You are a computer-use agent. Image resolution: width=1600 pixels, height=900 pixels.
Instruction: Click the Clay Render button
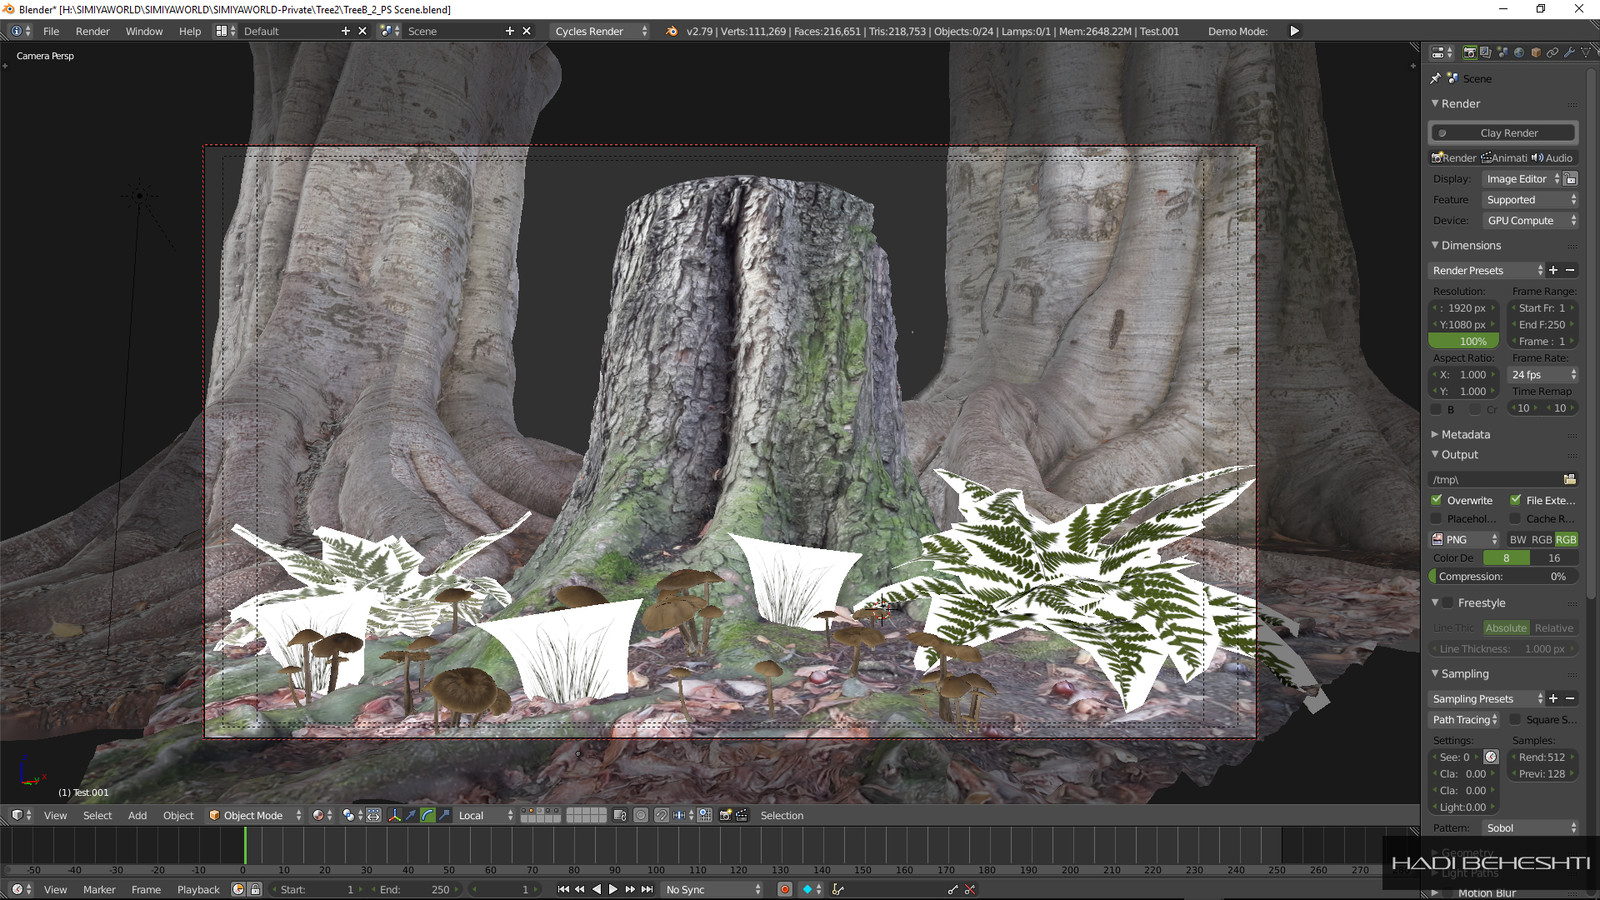point(1503,132)
